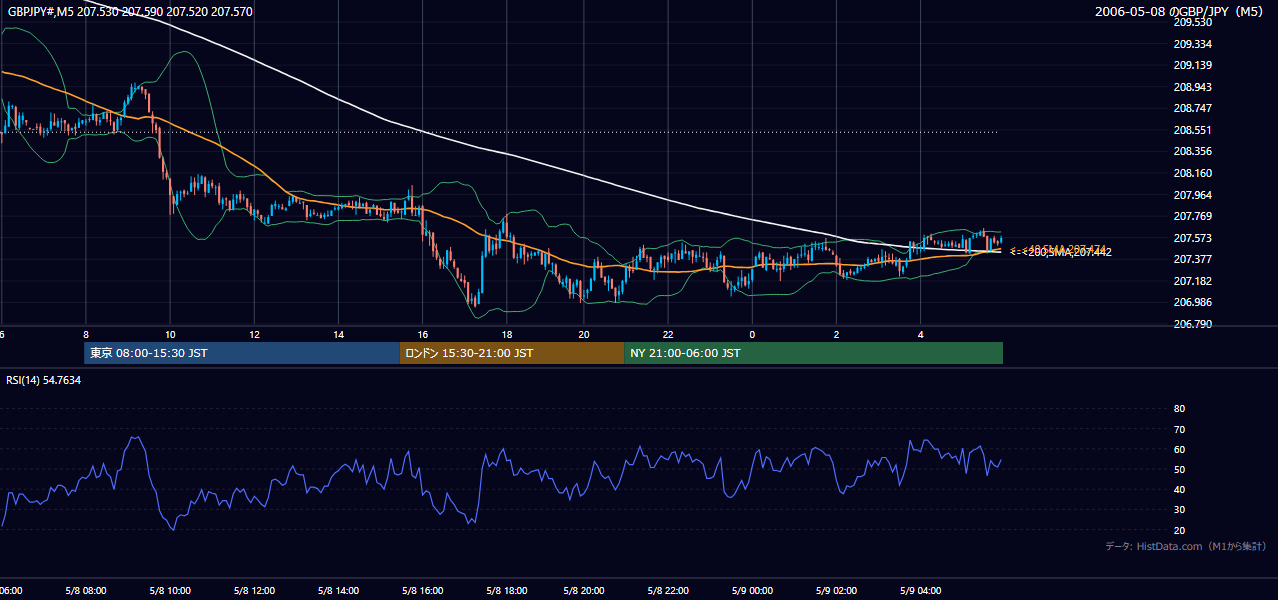Click RSI scale label 70
The image size is (1278, 600).
click(1179, 429)
